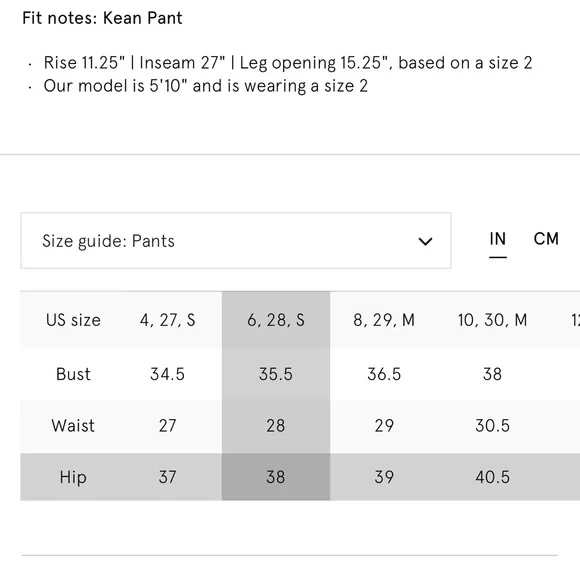This screenshot has height=580, width=580.
Task: Select IN unit option
Action: (x=498, y=239)
